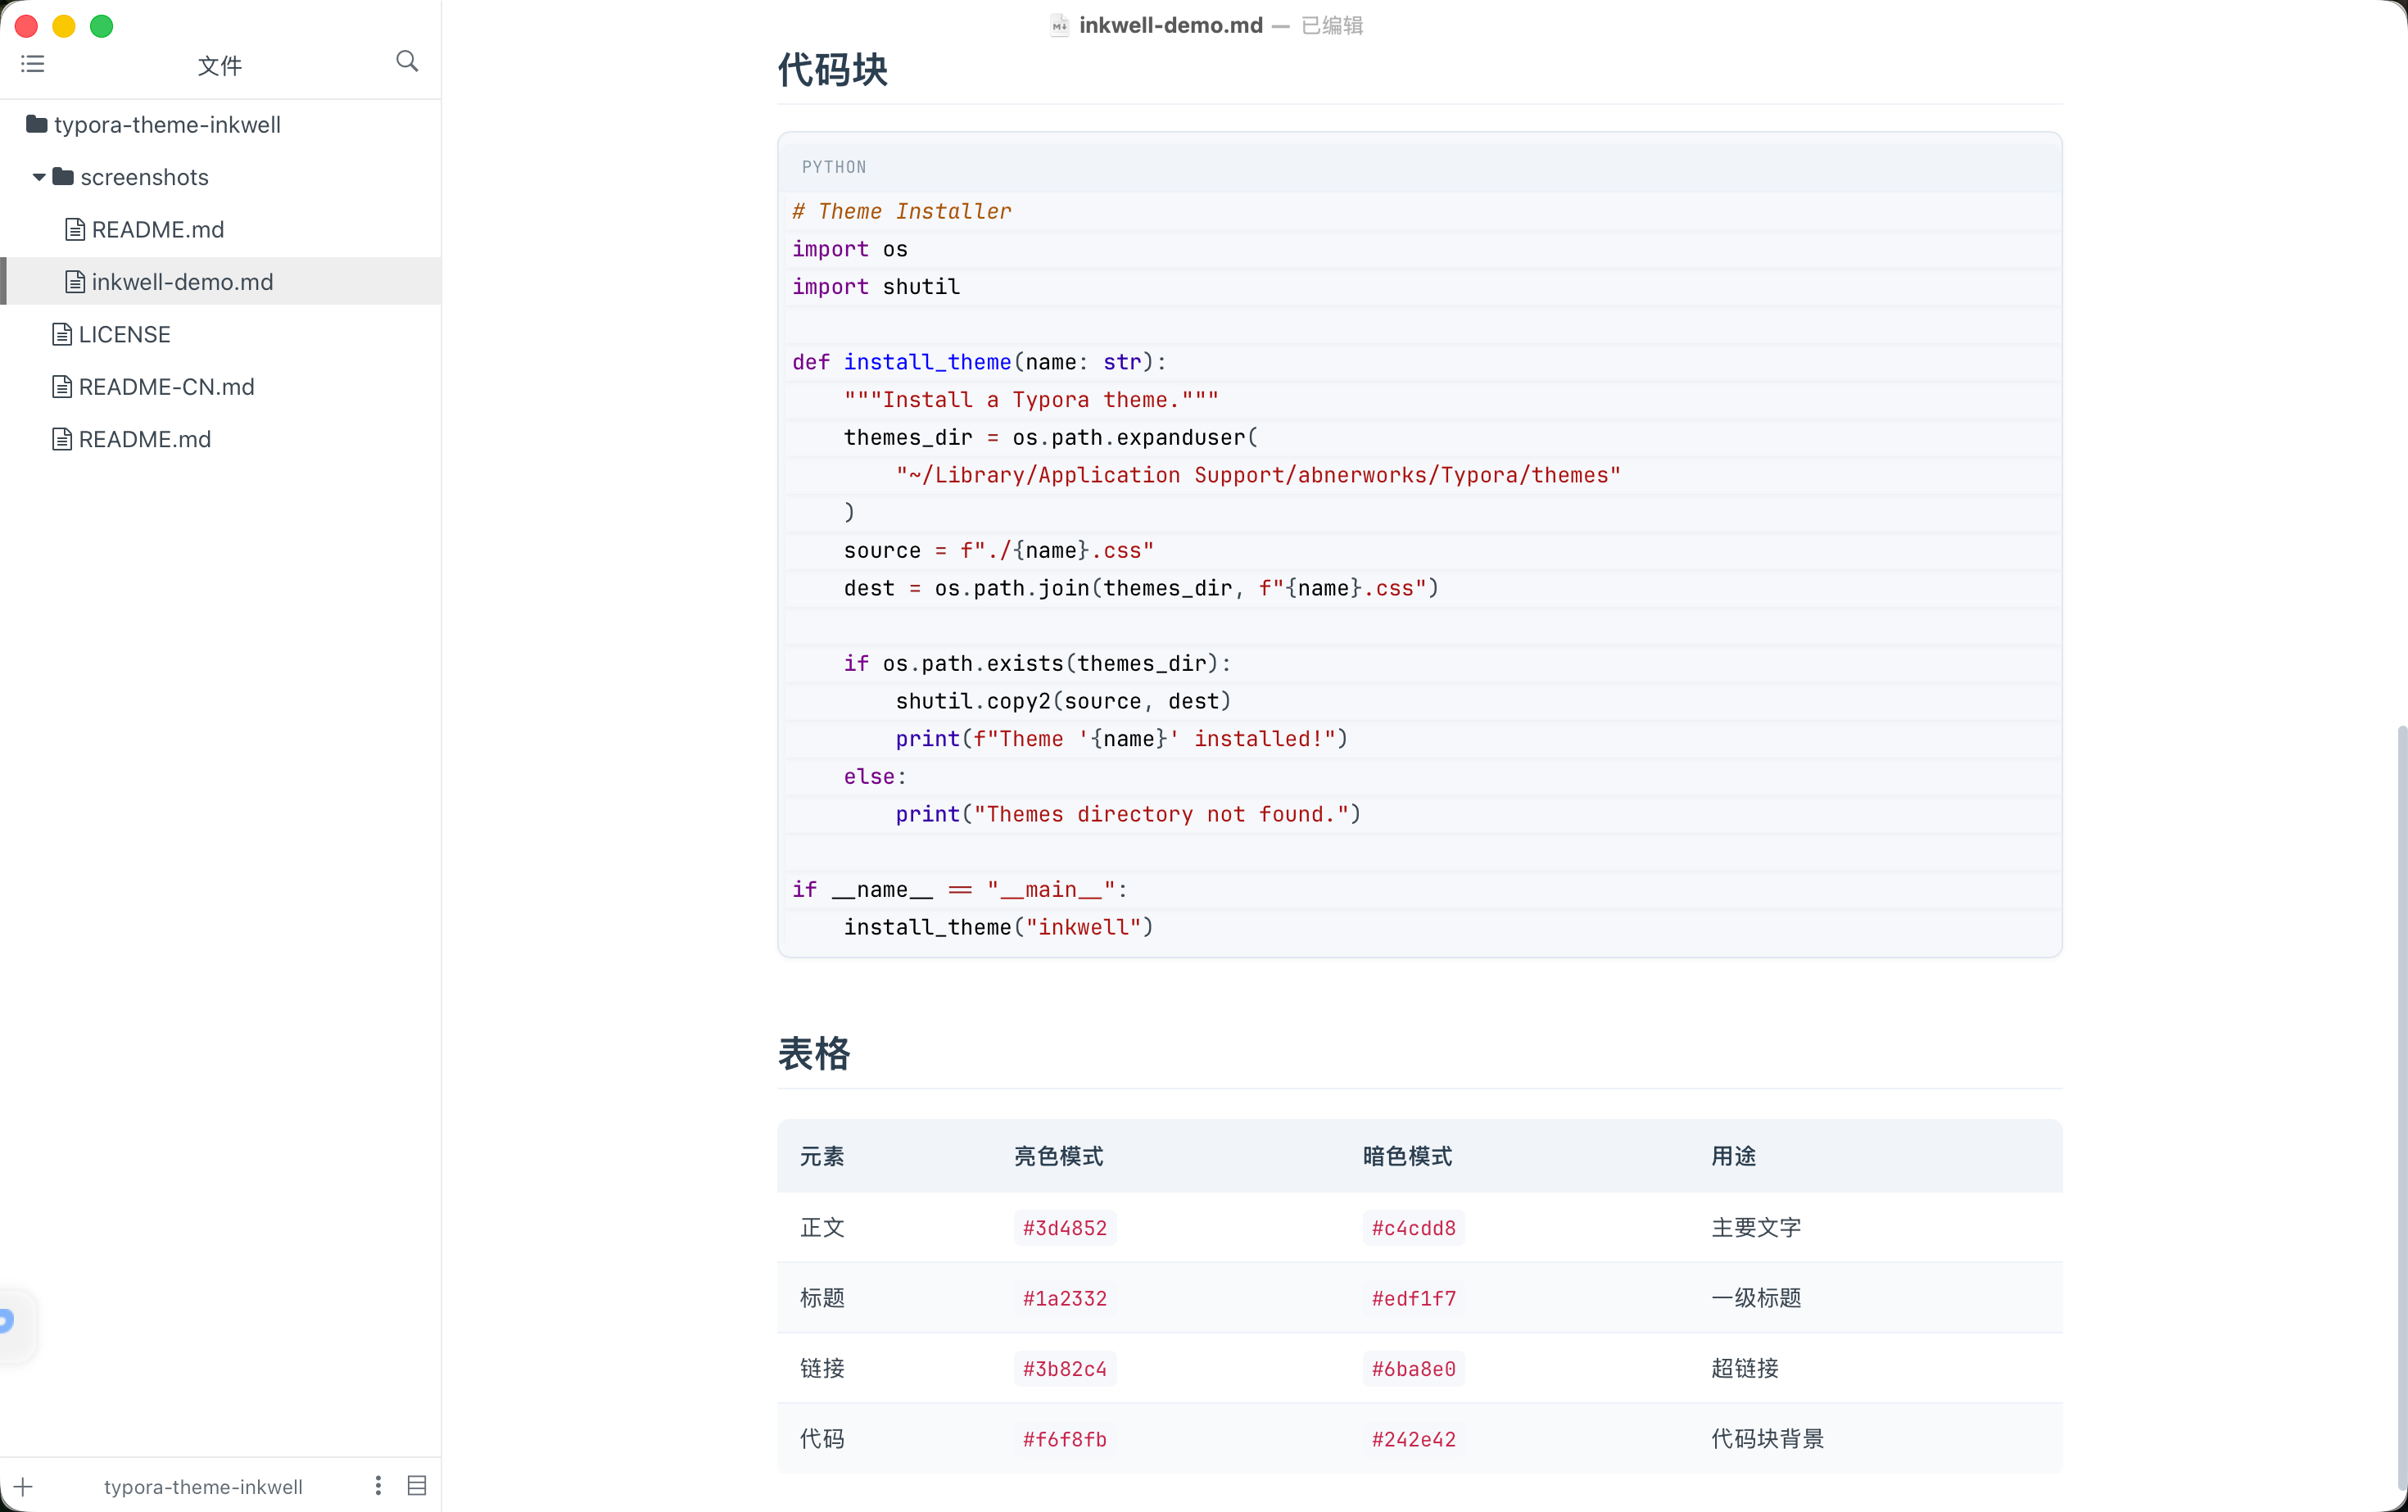Screen dimensions: 2408x1512
Task: Select inkwell-demo.md in the file tree
Action: tap(220, 281)
